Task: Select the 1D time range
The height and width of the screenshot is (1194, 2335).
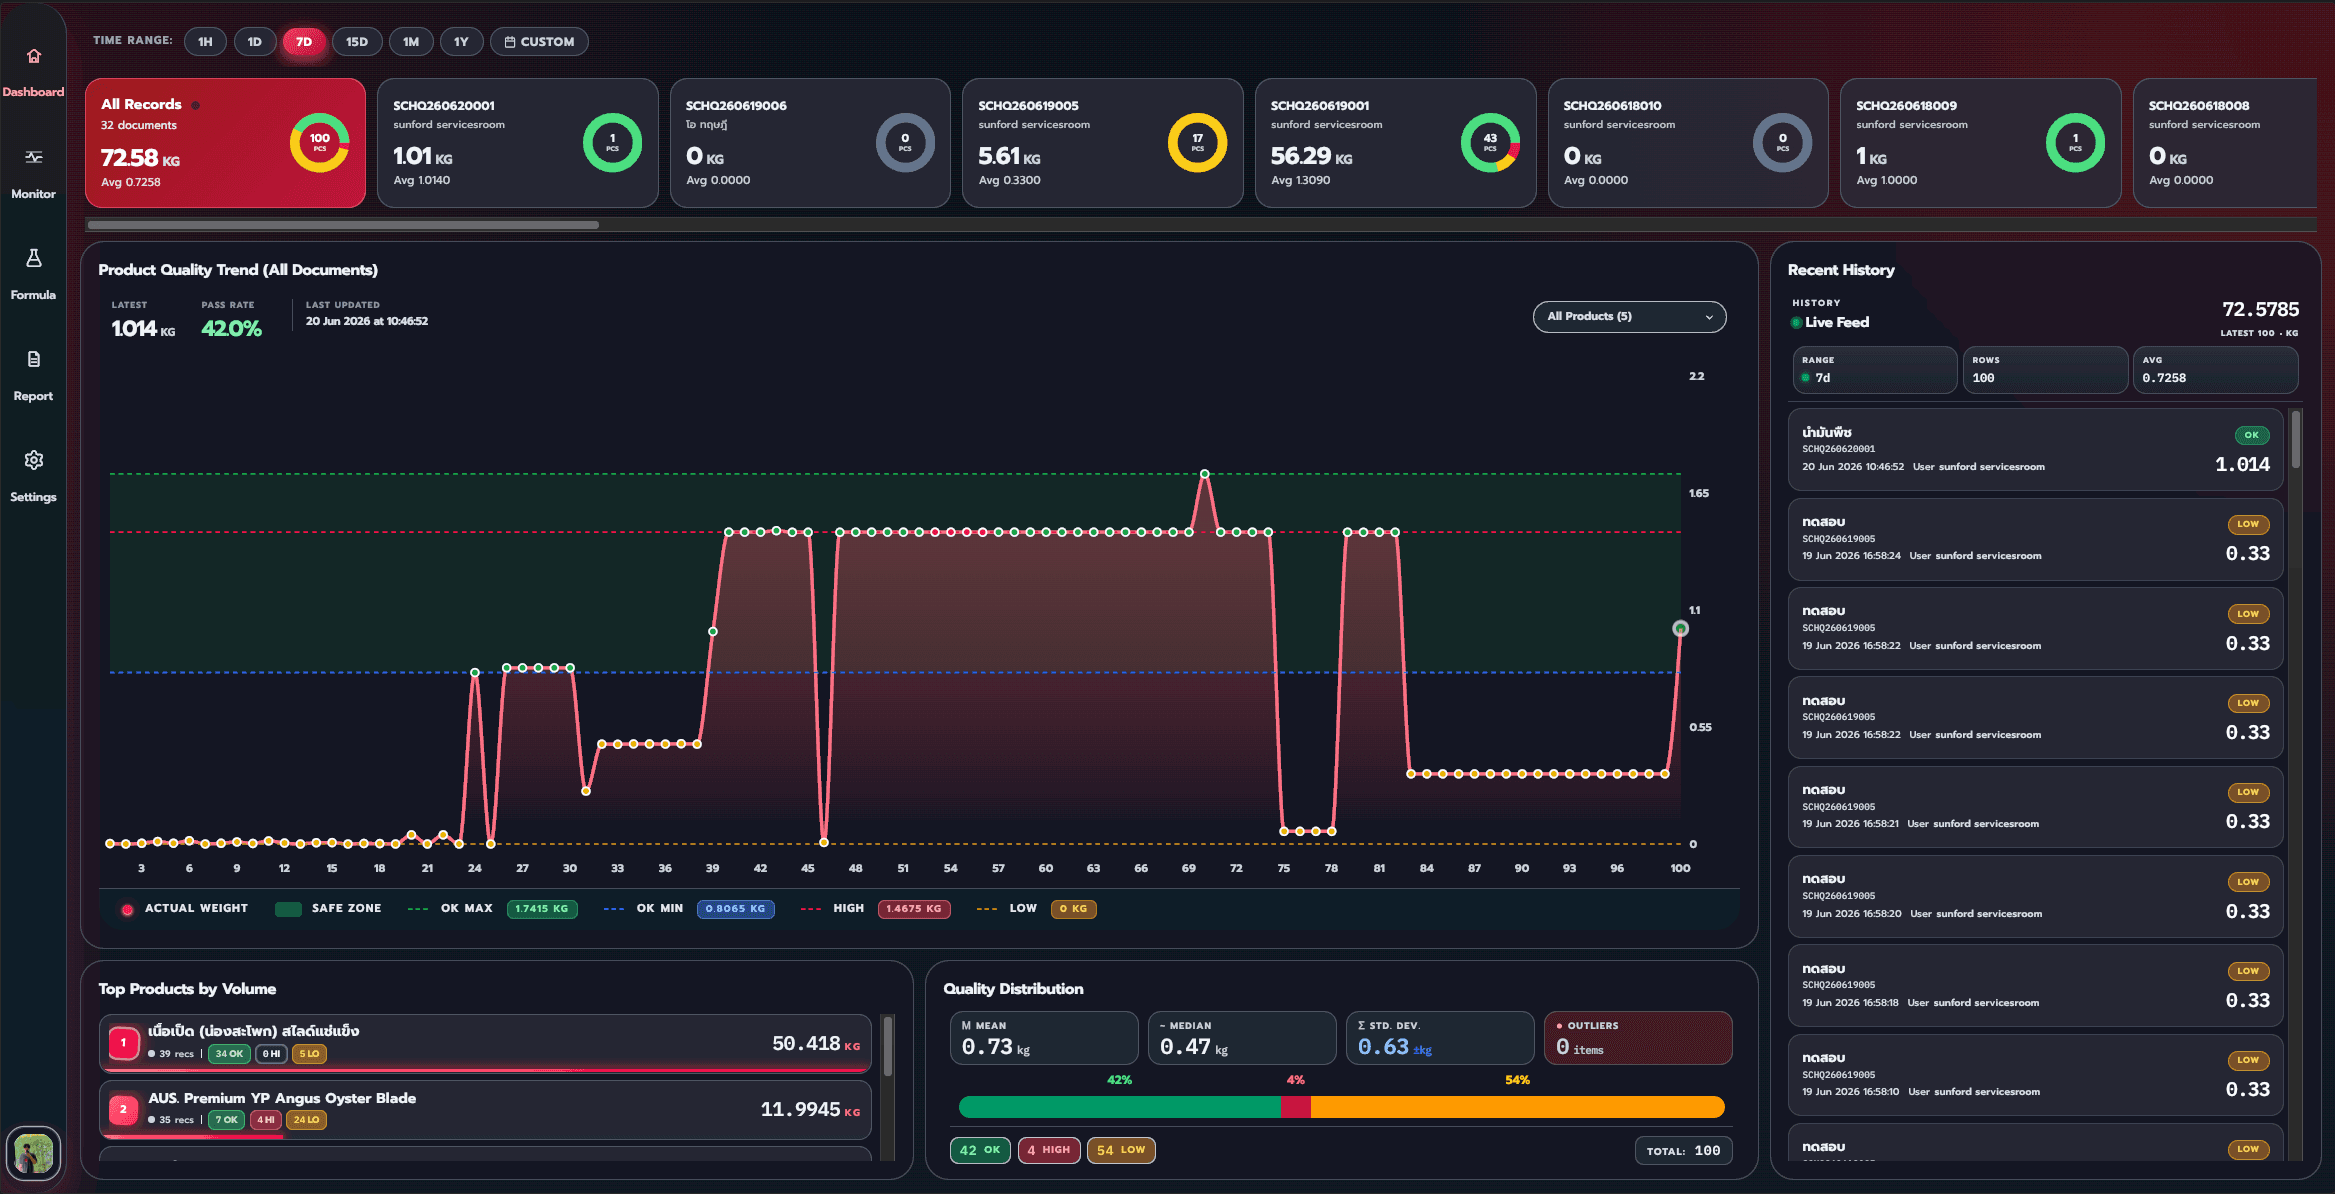Action: [x=255, y=42]
